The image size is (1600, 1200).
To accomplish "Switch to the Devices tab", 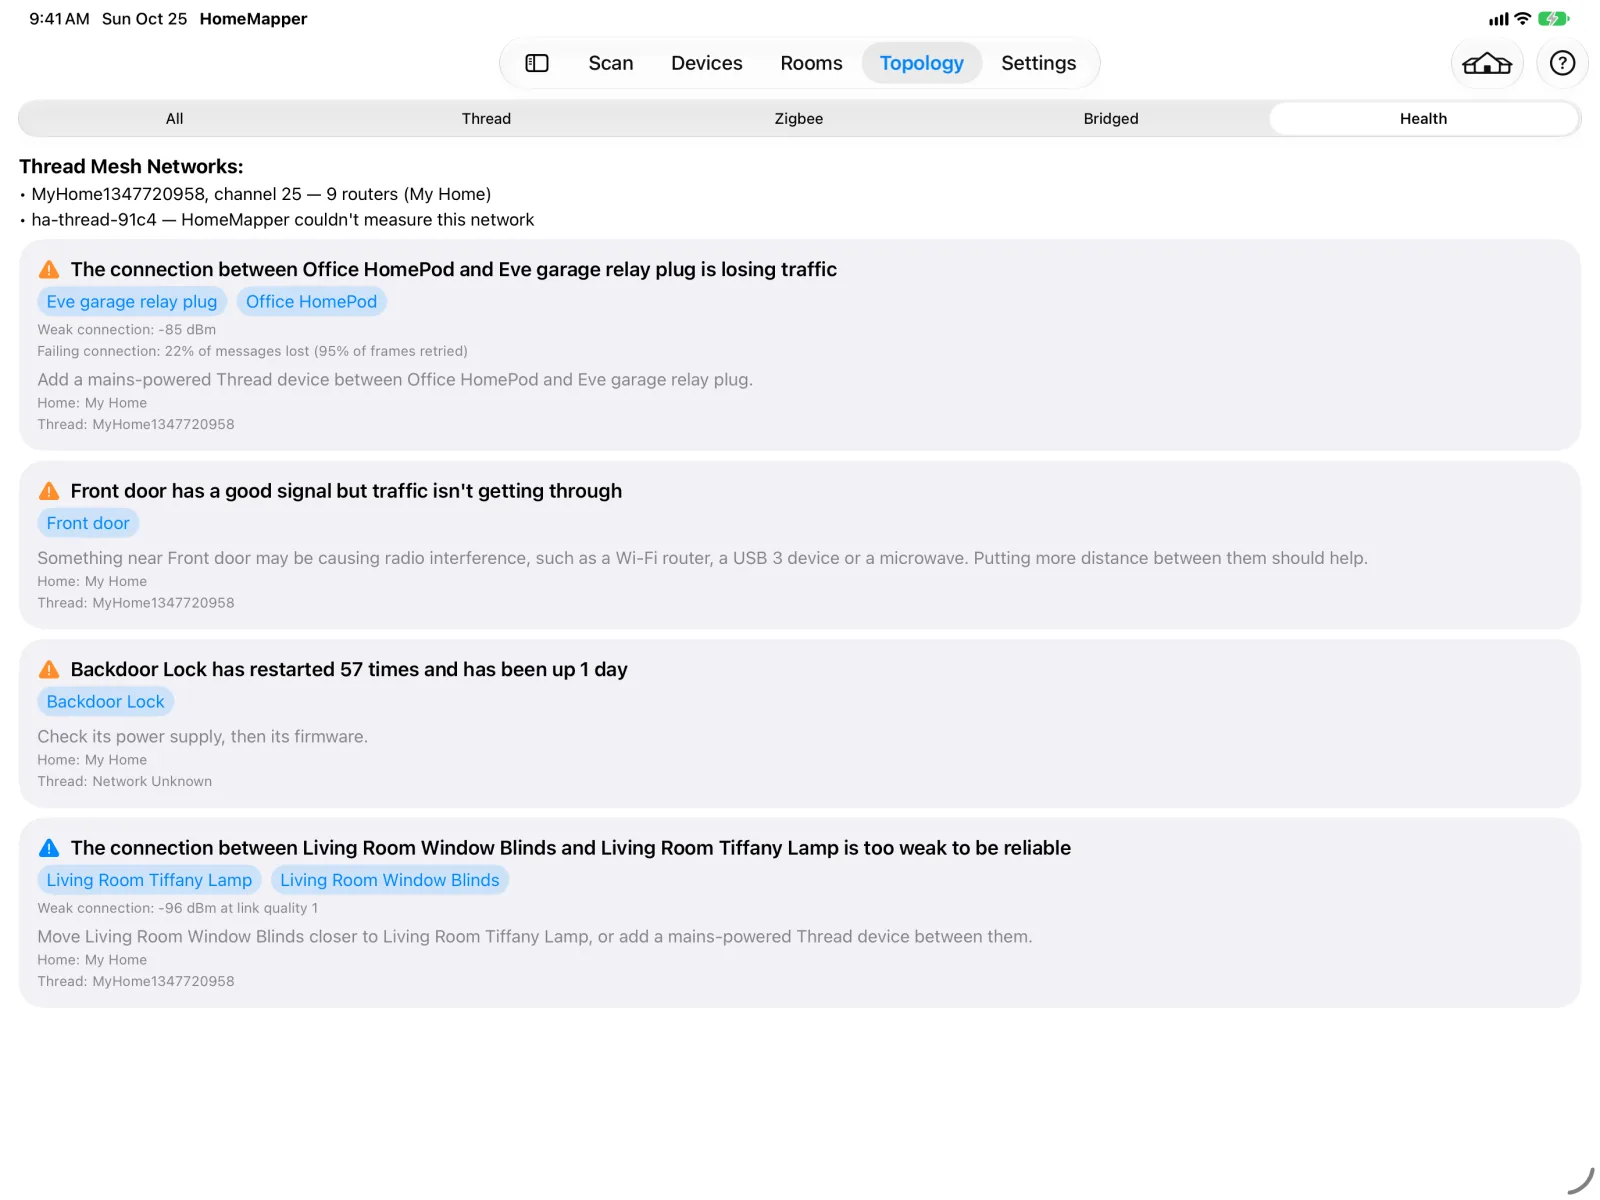I will 707,63.
